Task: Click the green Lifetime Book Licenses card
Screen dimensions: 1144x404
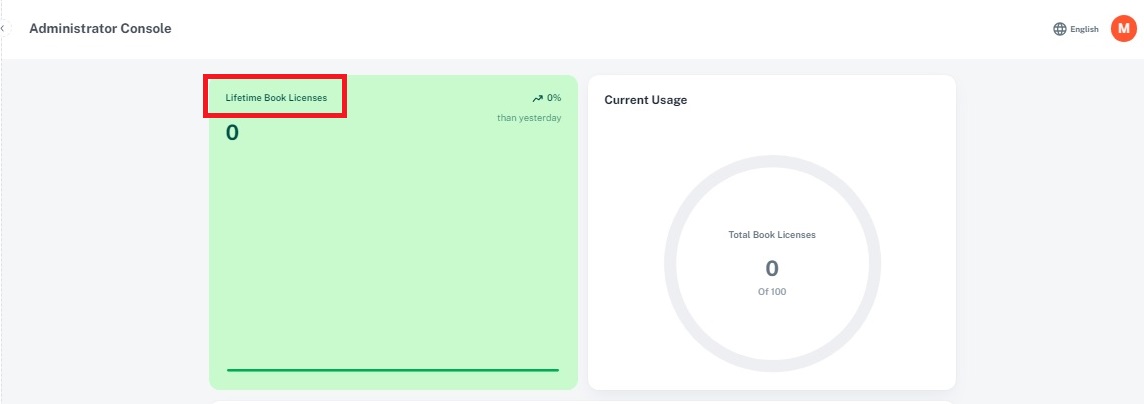Action: click(392, 250)
